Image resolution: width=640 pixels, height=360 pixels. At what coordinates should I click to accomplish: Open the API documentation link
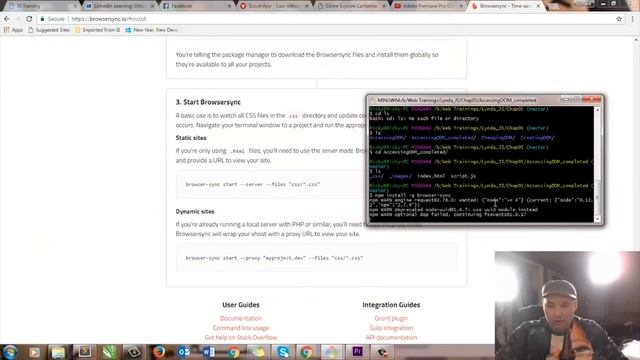[391, 338]
